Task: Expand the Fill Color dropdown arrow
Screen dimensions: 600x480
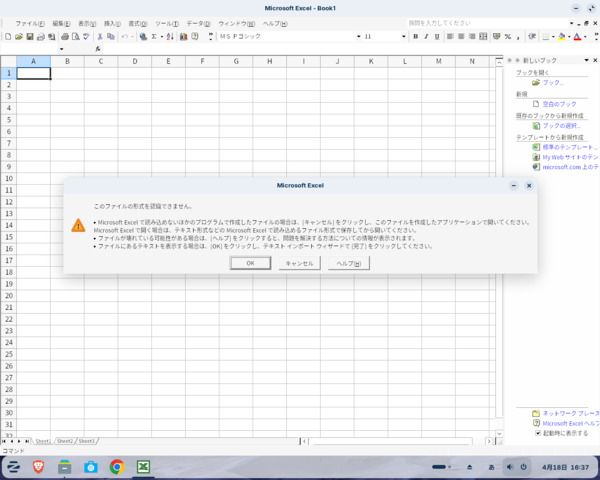Action: pos(569,36)
